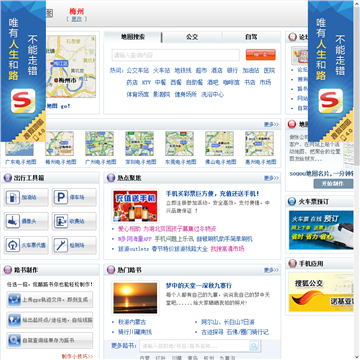The image size is (360, 360).
Task: Click the 路书制作 section header icon
Action: [8, 270]
